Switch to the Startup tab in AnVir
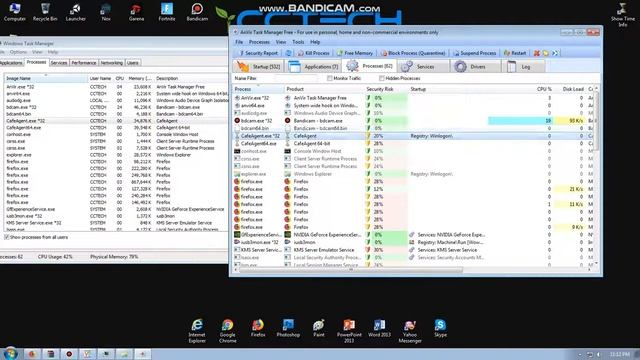This screenshot has width=640, height=360. coord(258,67)
